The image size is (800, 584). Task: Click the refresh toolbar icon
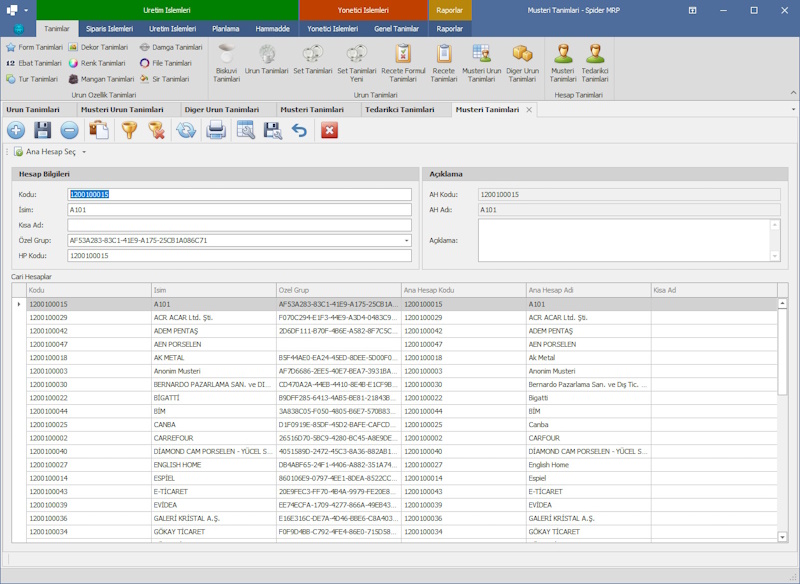click(x=186, y=131)
